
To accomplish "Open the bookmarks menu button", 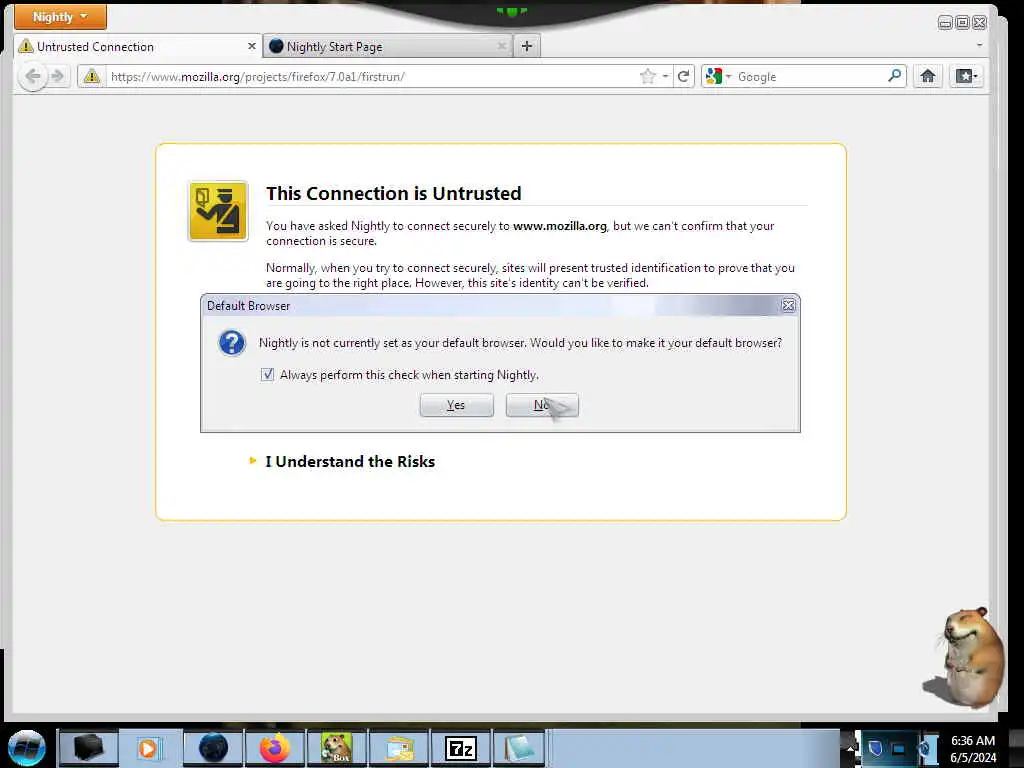I will click(x=967, y=76).
